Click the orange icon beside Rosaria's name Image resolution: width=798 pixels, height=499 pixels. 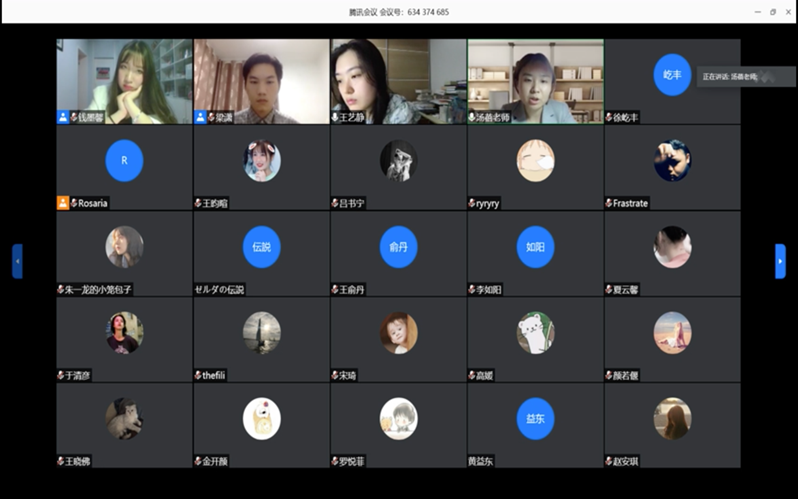63,203
